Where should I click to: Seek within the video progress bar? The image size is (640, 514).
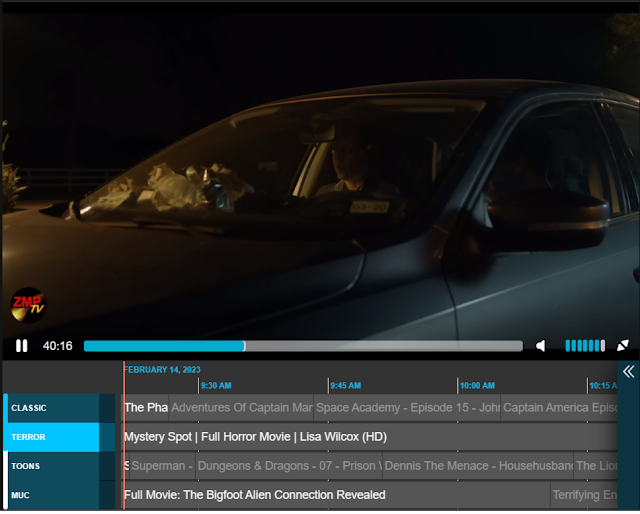click(303, 346)
